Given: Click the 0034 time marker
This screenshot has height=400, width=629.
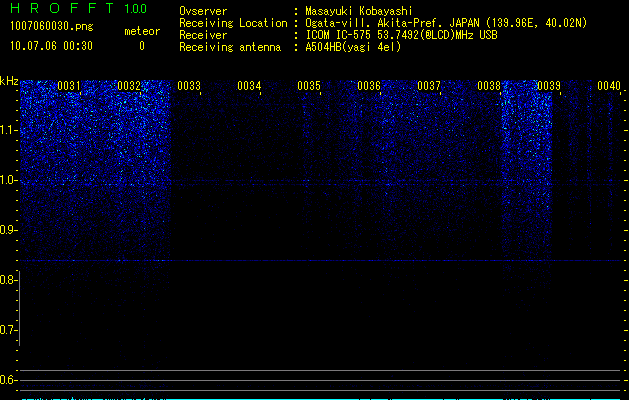Looking at the screenshot, I should click(x=249, y=86).
